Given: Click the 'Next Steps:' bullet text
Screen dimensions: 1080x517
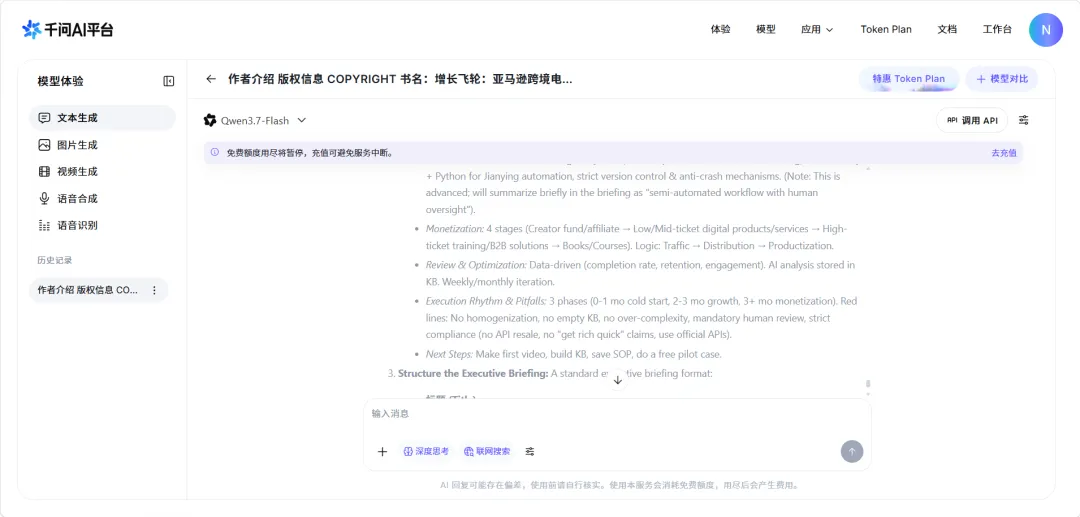Looking at the screenshot, I should pos(449,355).
